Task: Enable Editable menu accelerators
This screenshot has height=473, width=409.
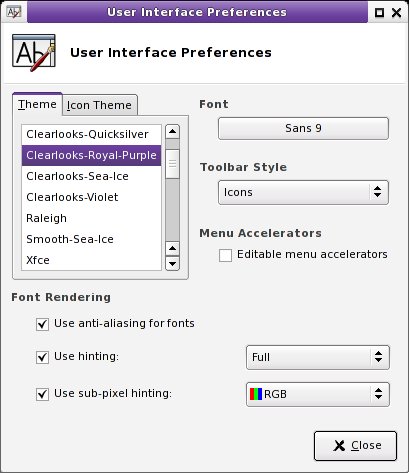Action: (x=225, y=255)
